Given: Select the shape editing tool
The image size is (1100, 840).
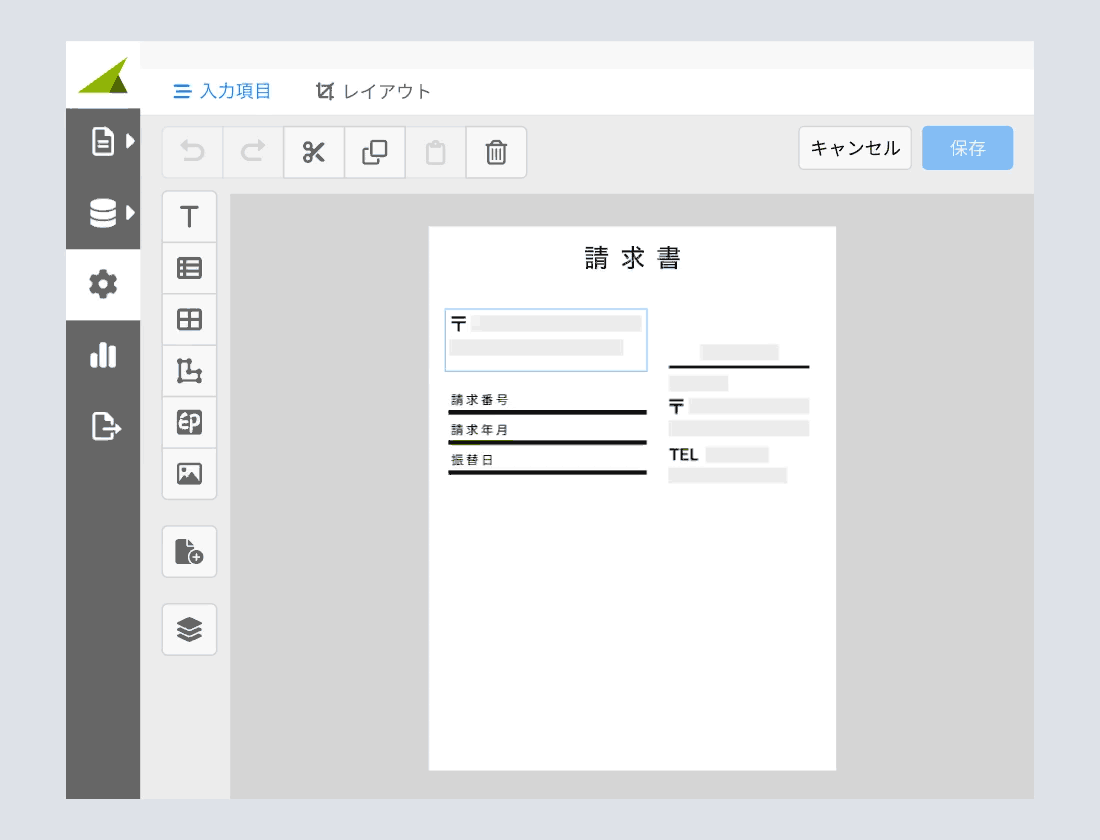Looking at the screenshot, I should (x=189, y=371).
